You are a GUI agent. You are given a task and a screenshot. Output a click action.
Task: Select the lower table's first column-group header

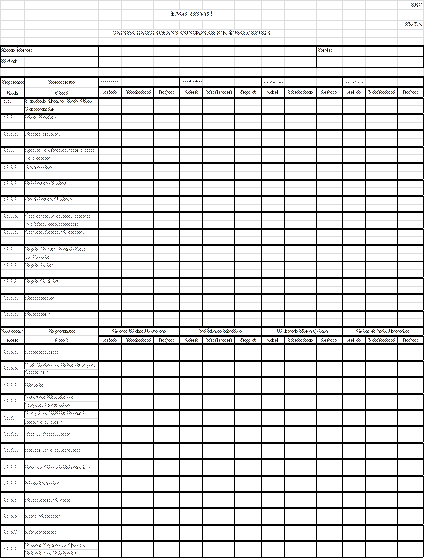[x=139, y=331]
